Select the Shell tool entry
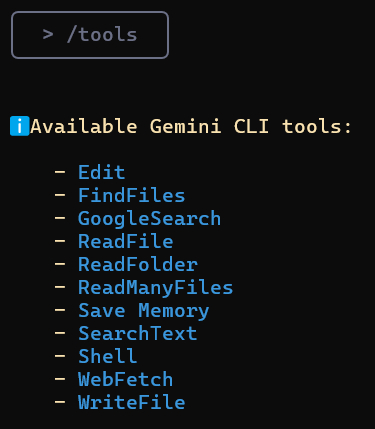Viewport: 375px width, 429px height. click(107, 356)
